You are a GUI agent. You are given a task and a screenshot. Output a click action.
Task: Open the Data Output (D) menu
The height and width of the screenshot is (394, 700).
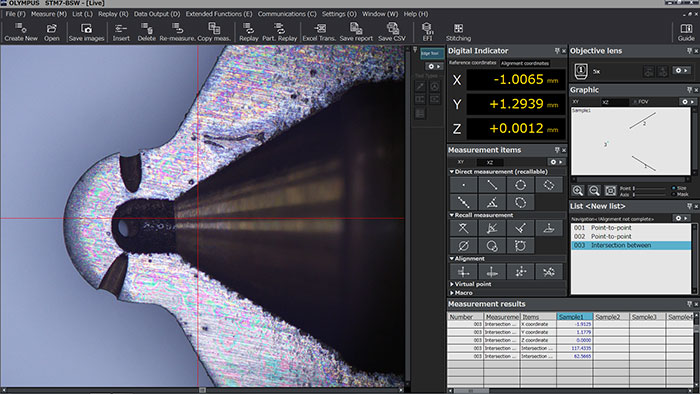[157, 14]
